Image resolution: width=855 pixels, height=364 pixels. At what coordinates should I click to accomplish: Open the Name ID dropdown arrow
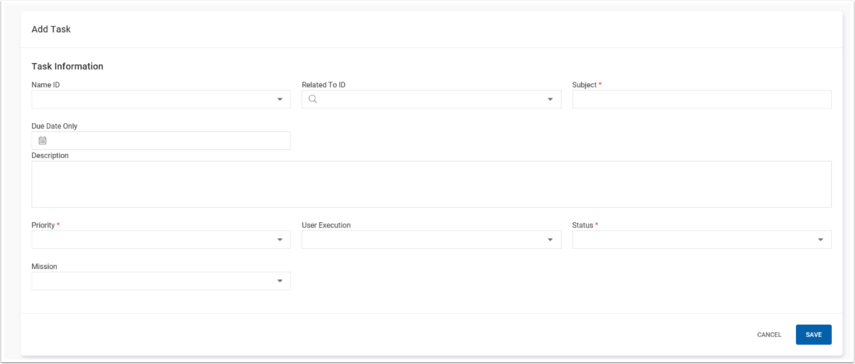(280, 100)
